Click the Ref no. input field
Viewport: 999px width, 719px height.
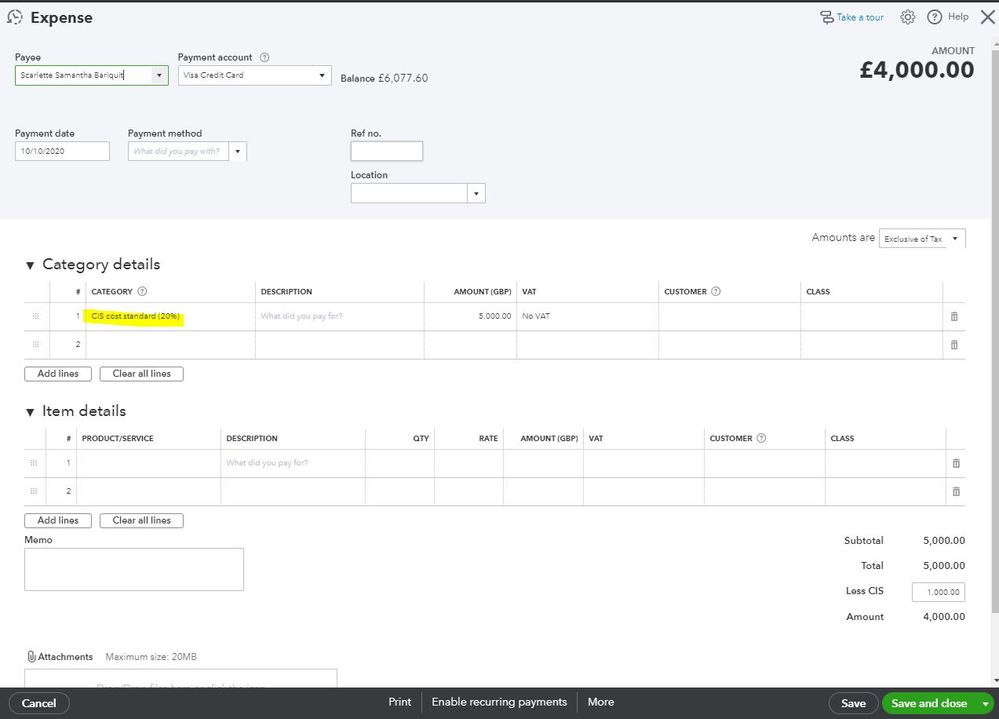[386, 151]
